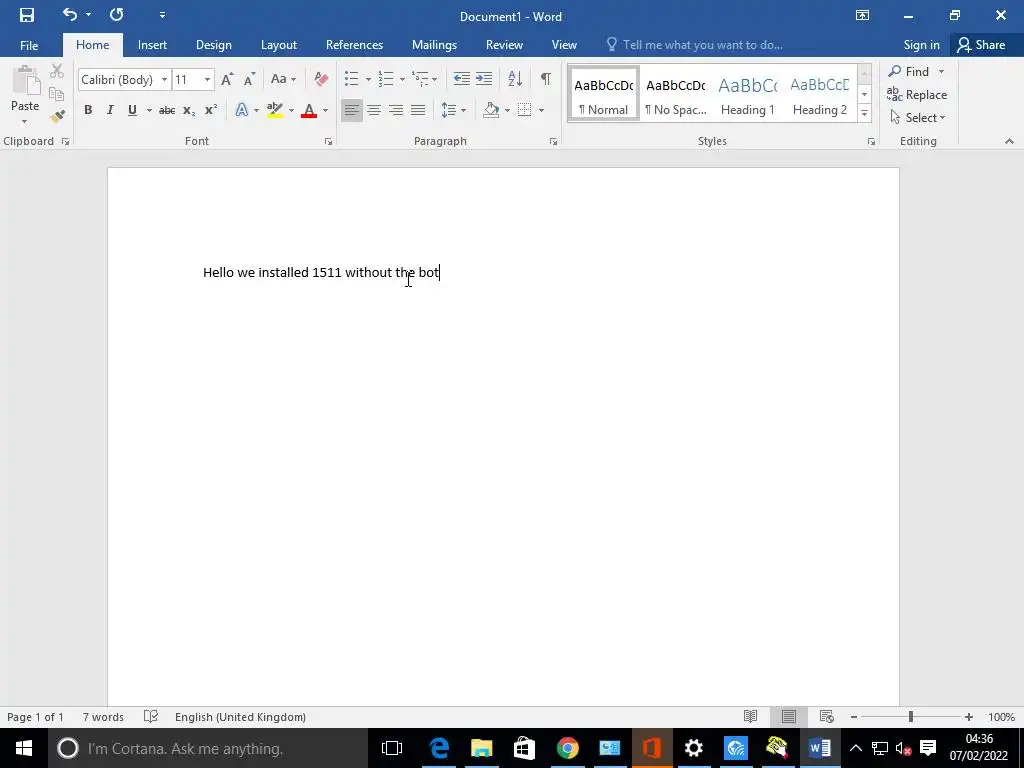Click the zoom slider handle
1024x768 pixels.
910,717
